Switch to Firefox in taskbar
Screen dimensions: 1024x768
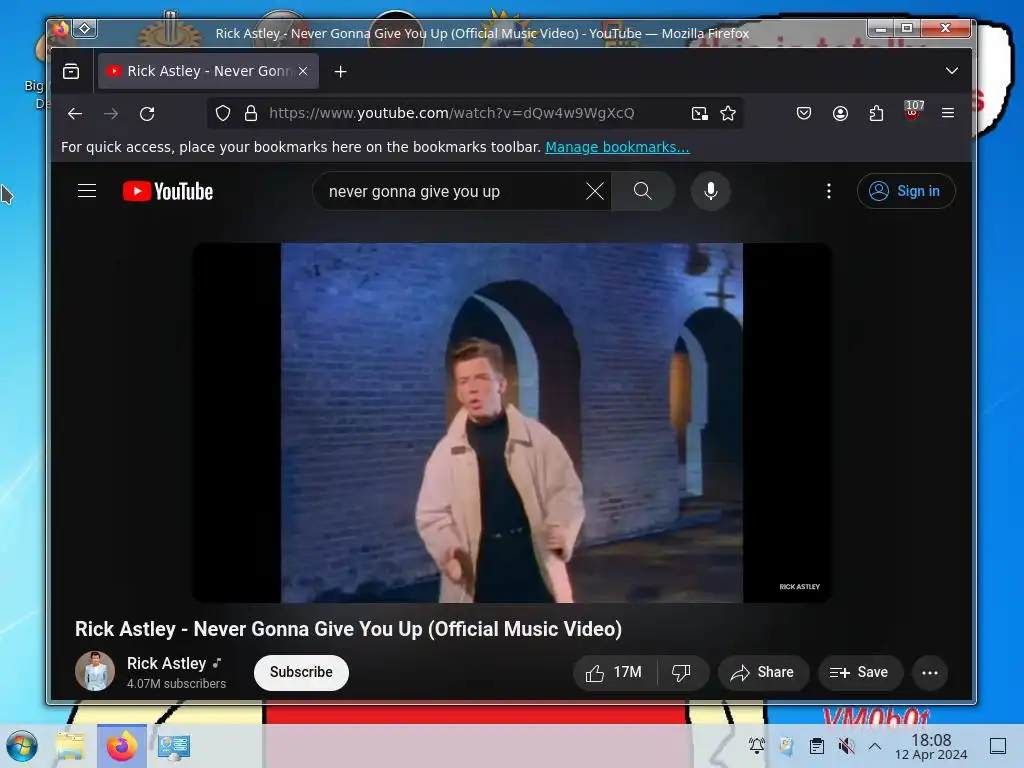click(x=121, y=746)
